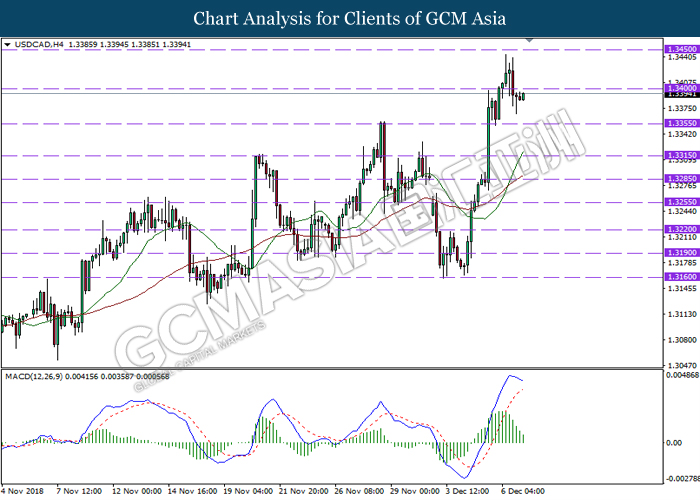
Task: Click the dropdown triangle beside USDCAD,H4
Action: point(7,45)
